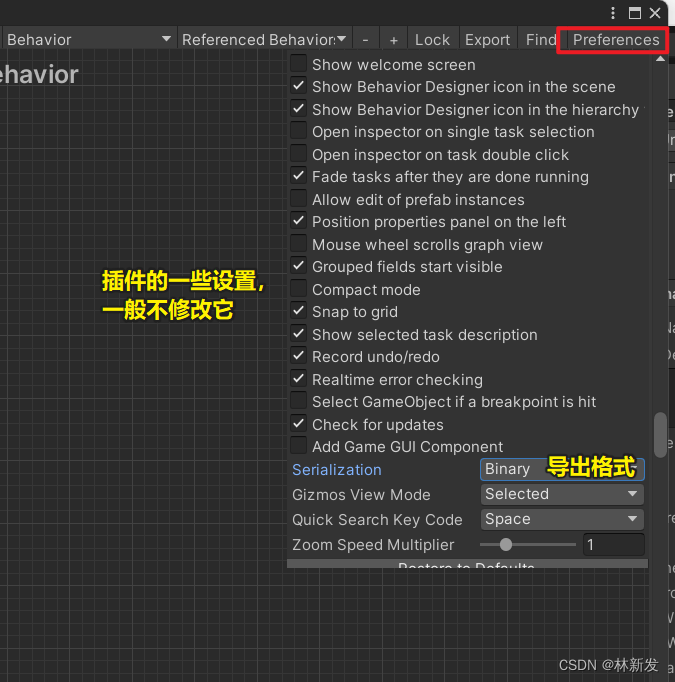Click the Lock toolbar button
Screen dimensions: 675x682
pyautogui.click(x=432, y=40)
